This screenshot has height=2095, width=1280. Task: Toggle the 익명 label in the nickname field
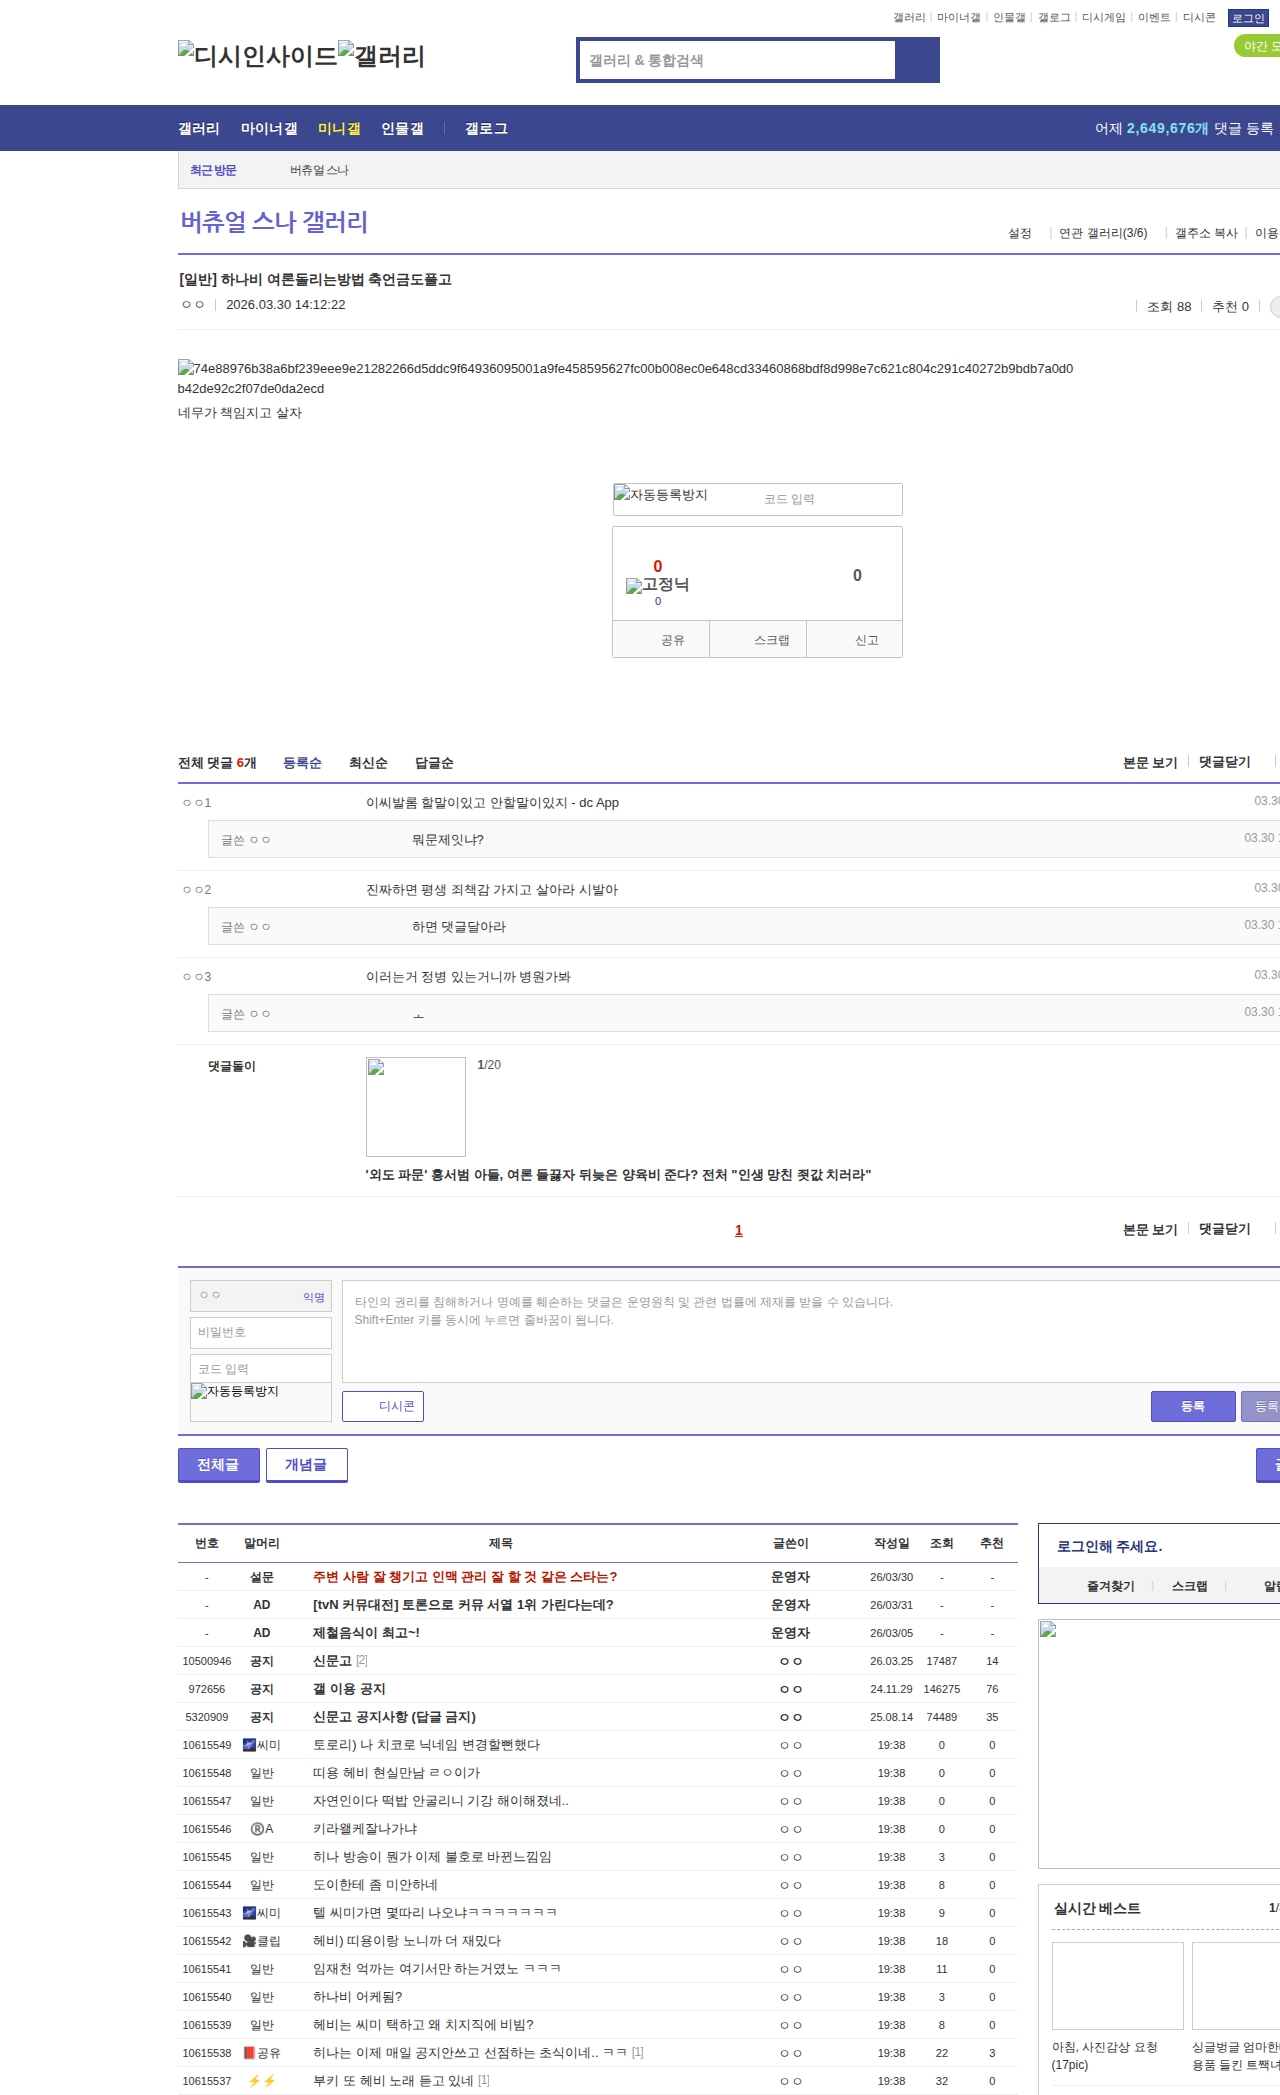(x=313, y=1297)
